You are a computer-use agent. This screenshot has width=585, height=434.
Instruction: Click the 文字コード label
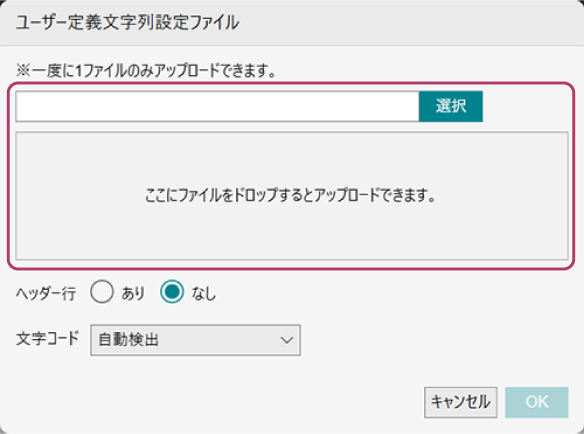47,339
